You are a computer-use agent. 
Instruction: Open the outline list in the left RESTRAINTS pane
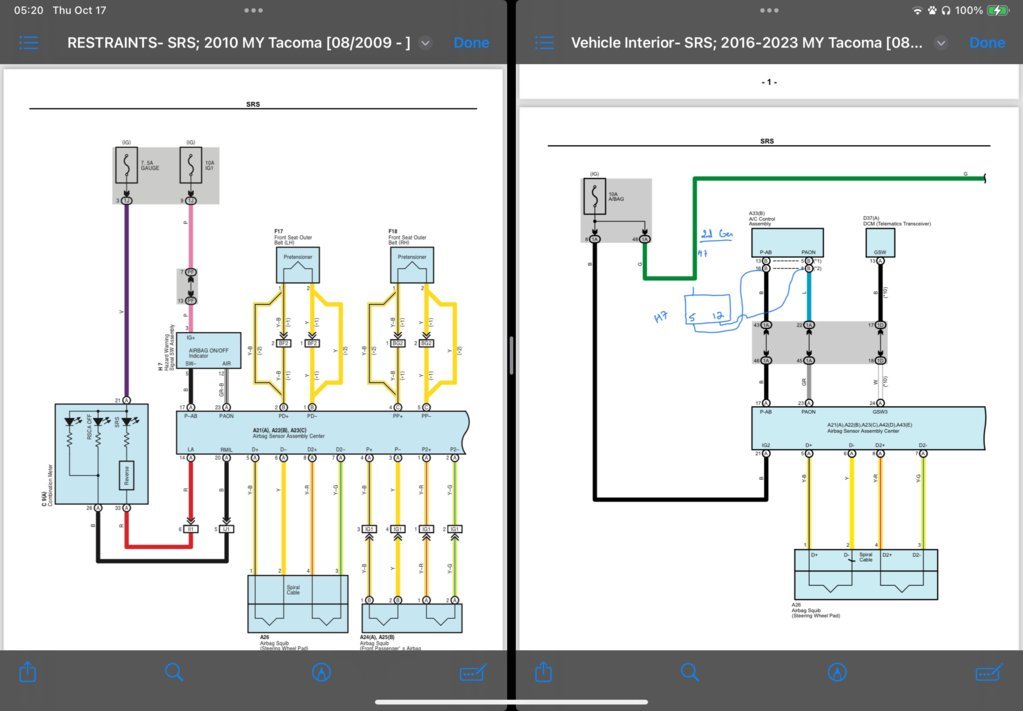29,43
